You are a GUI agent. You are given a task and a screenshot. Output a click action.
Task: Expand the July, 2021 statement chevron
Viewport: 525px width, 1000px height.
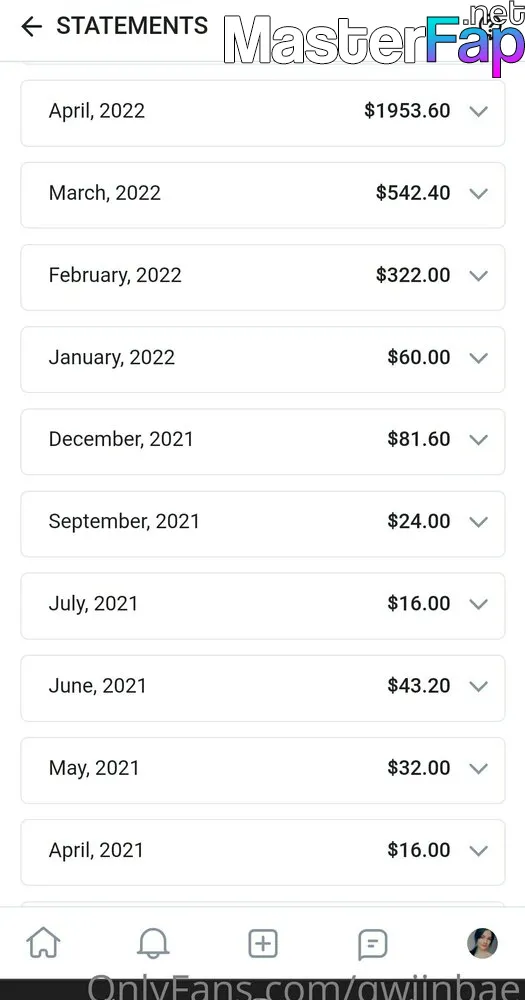click(478, 603)
